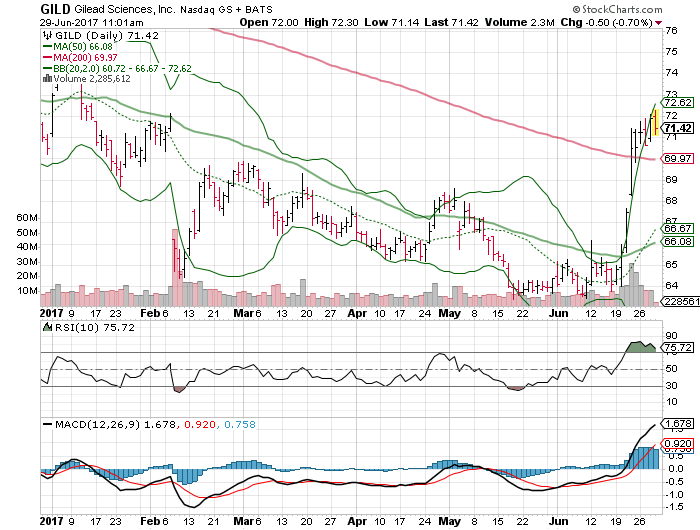Click the Apr label on the price chart's date axis

[357, 313]
